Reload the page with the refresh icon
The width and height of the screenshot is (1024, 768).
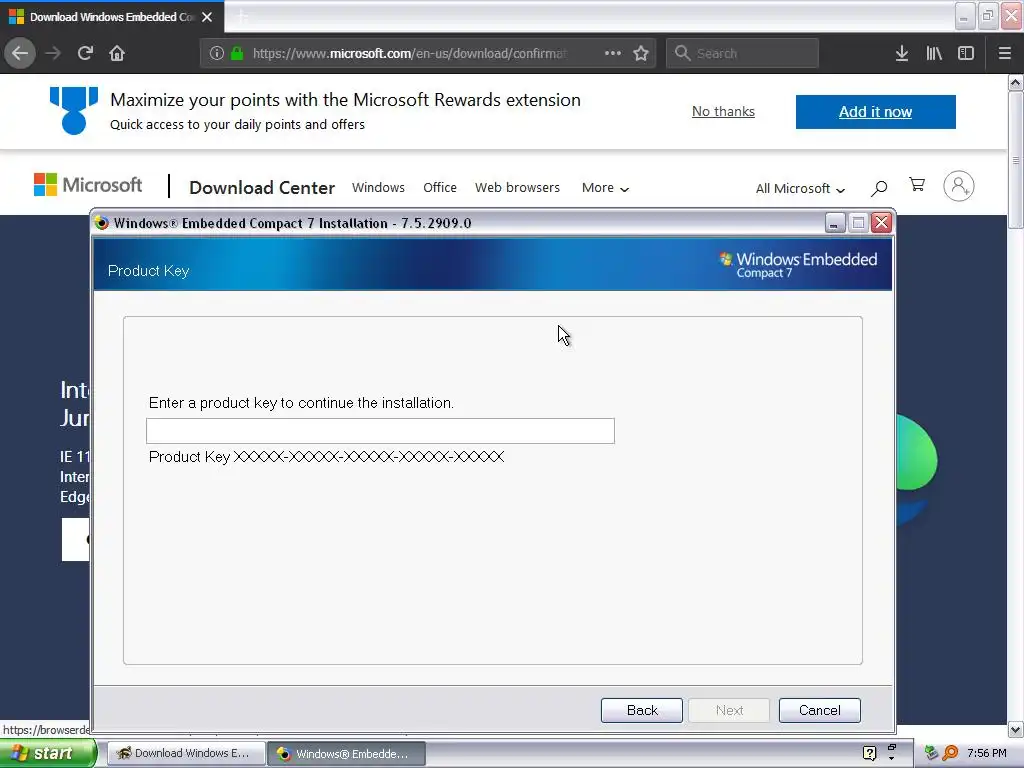(x=85, y=53)
